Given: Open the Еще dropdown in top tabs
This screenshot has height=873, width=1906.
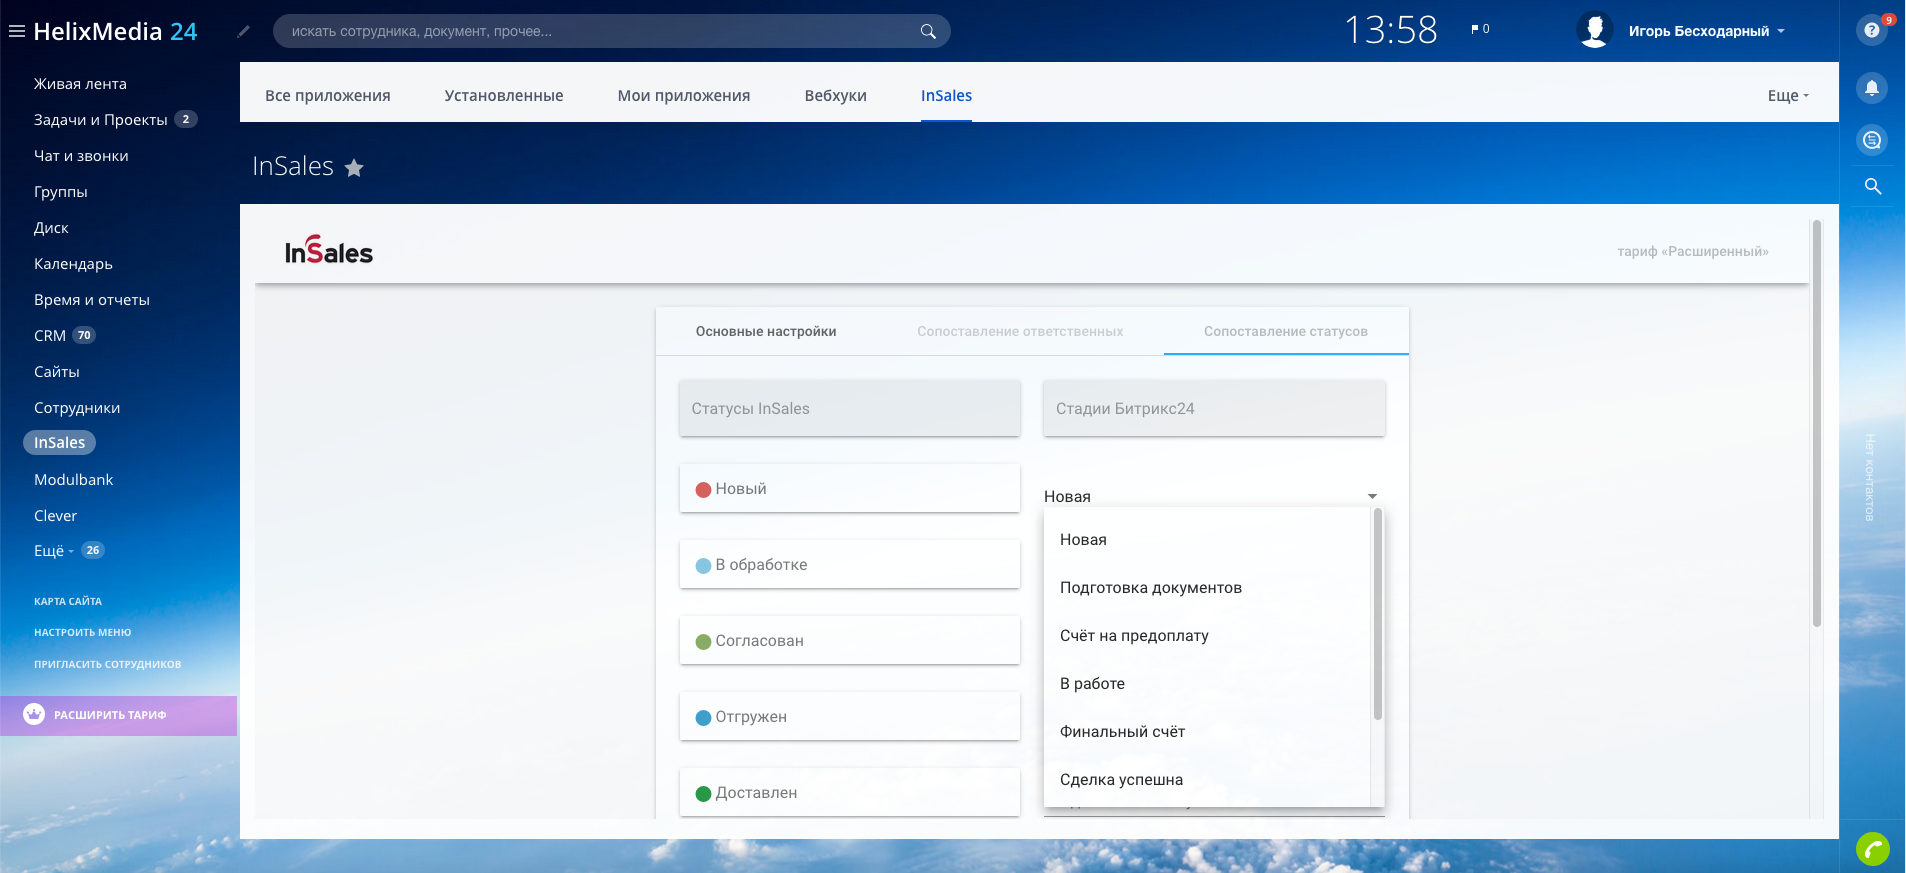Looking at the screenshot, I should click(1787, 96).
